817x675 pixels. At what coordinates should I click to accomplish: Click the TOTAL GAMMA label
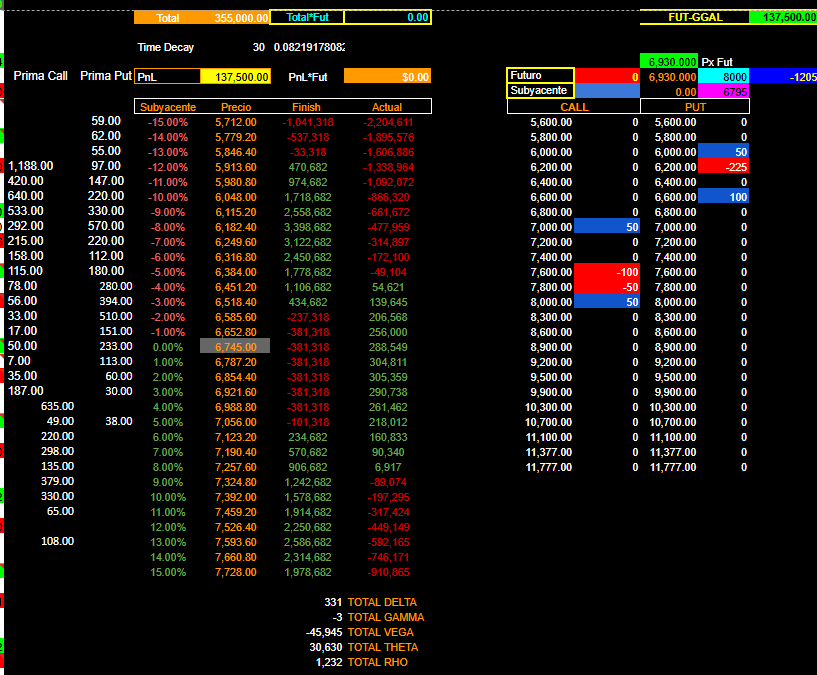pos(386,617)
